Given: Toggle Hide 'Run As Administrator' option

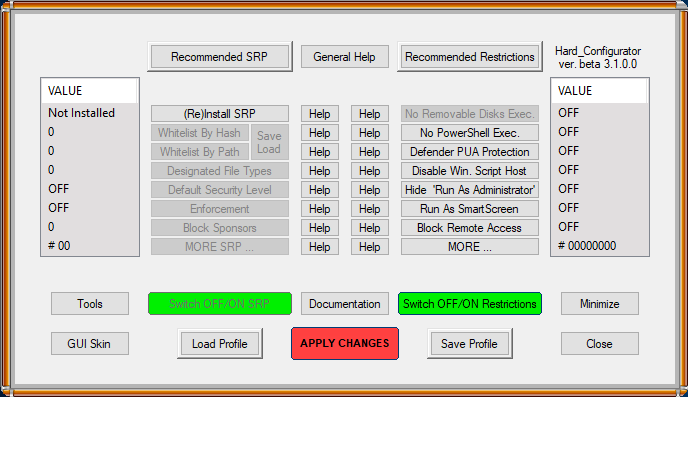Looking at the screenshot, I should click(469, 190).
